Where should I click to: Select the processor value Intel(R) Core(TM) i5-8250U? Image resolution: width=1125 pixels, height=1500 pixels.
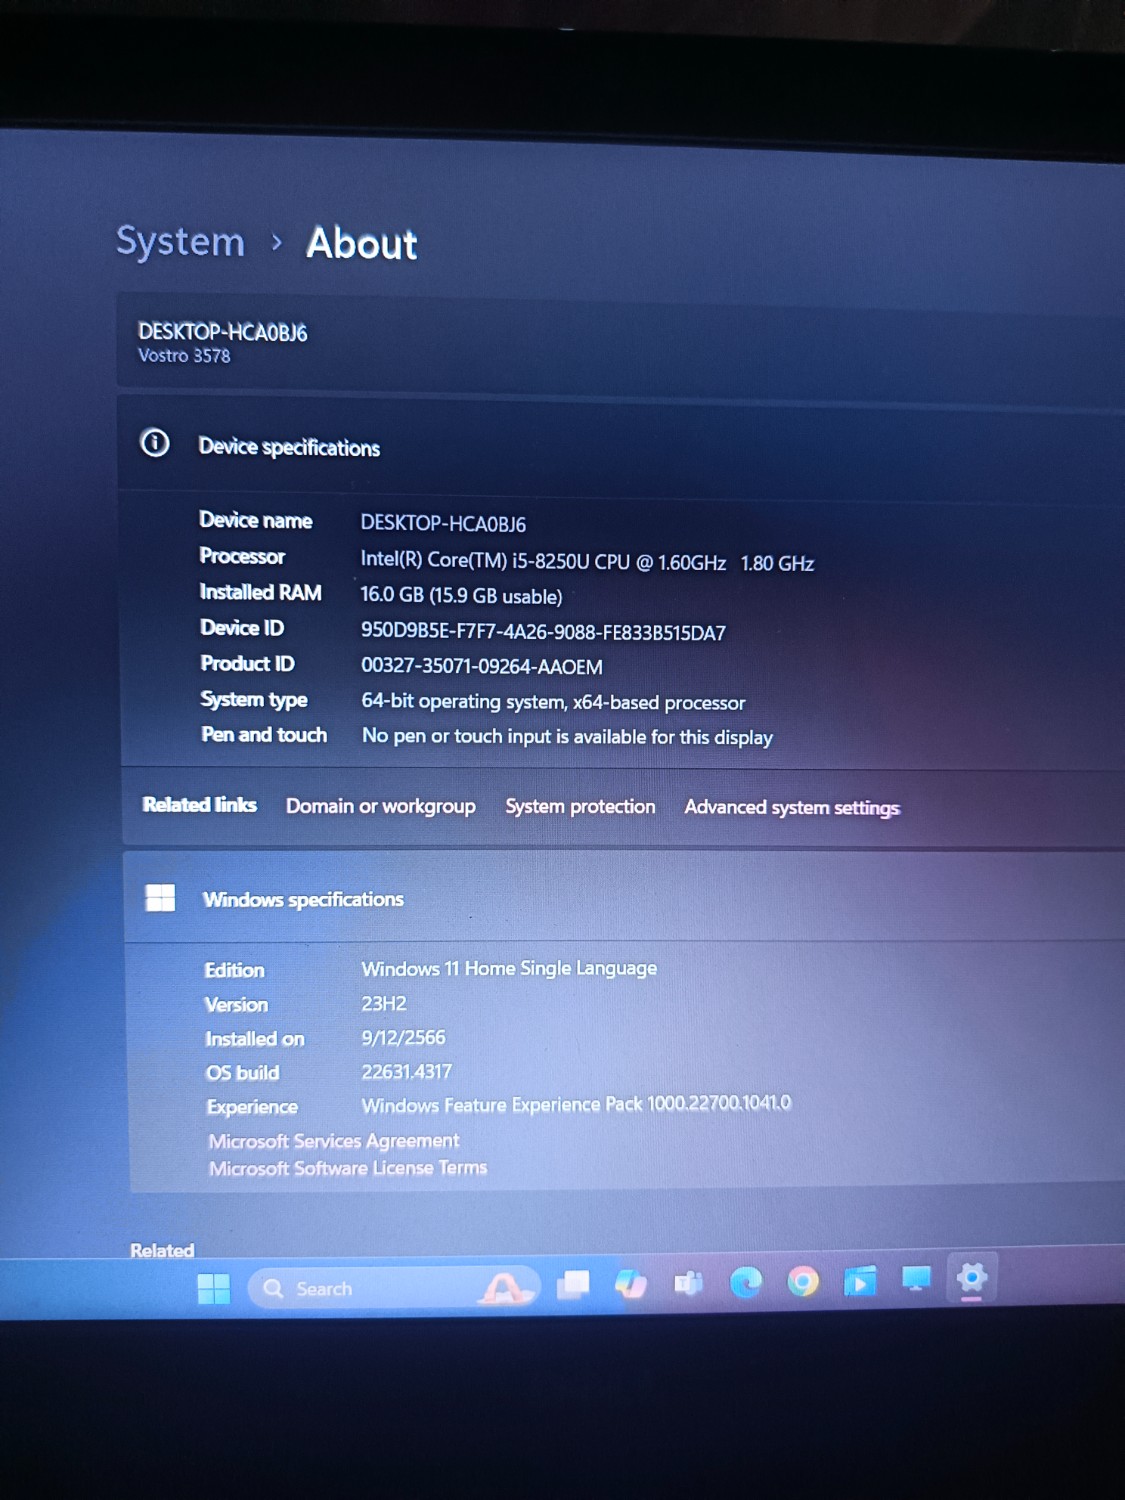(x=587, y=561)
